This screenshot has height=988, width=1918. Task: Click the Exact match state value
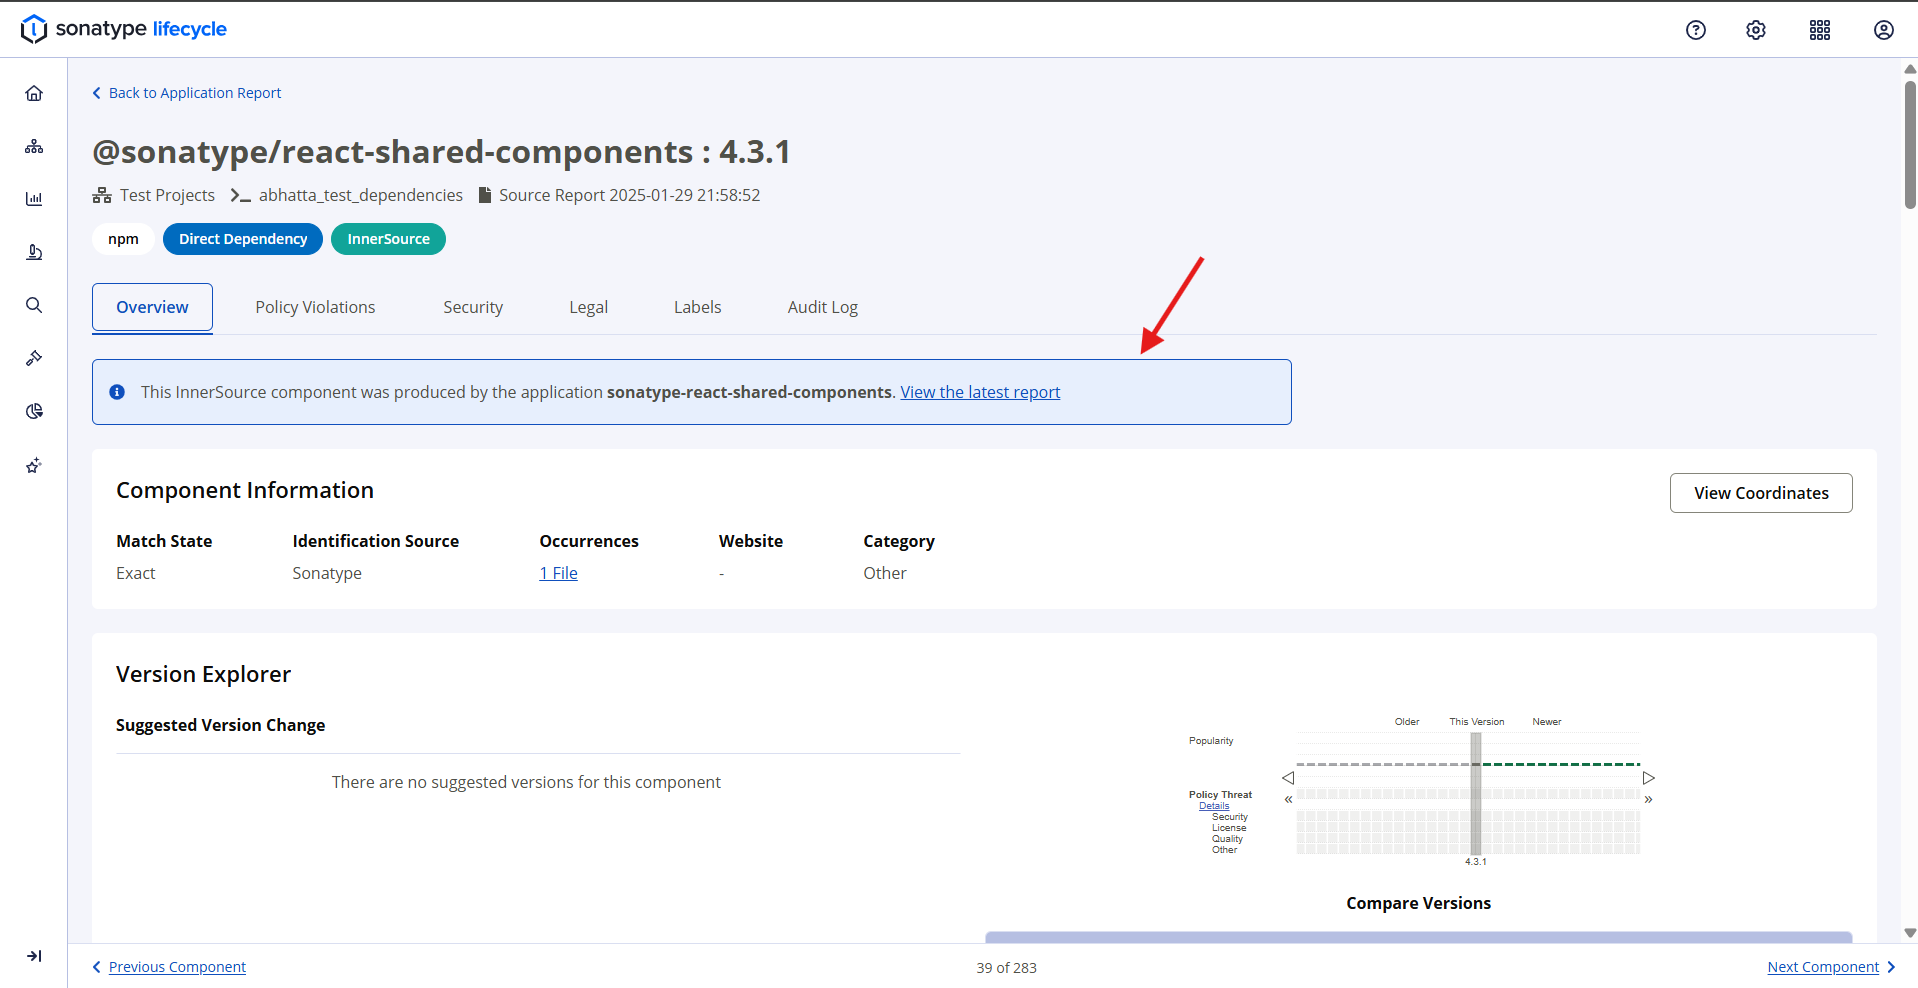coord(136,573)
